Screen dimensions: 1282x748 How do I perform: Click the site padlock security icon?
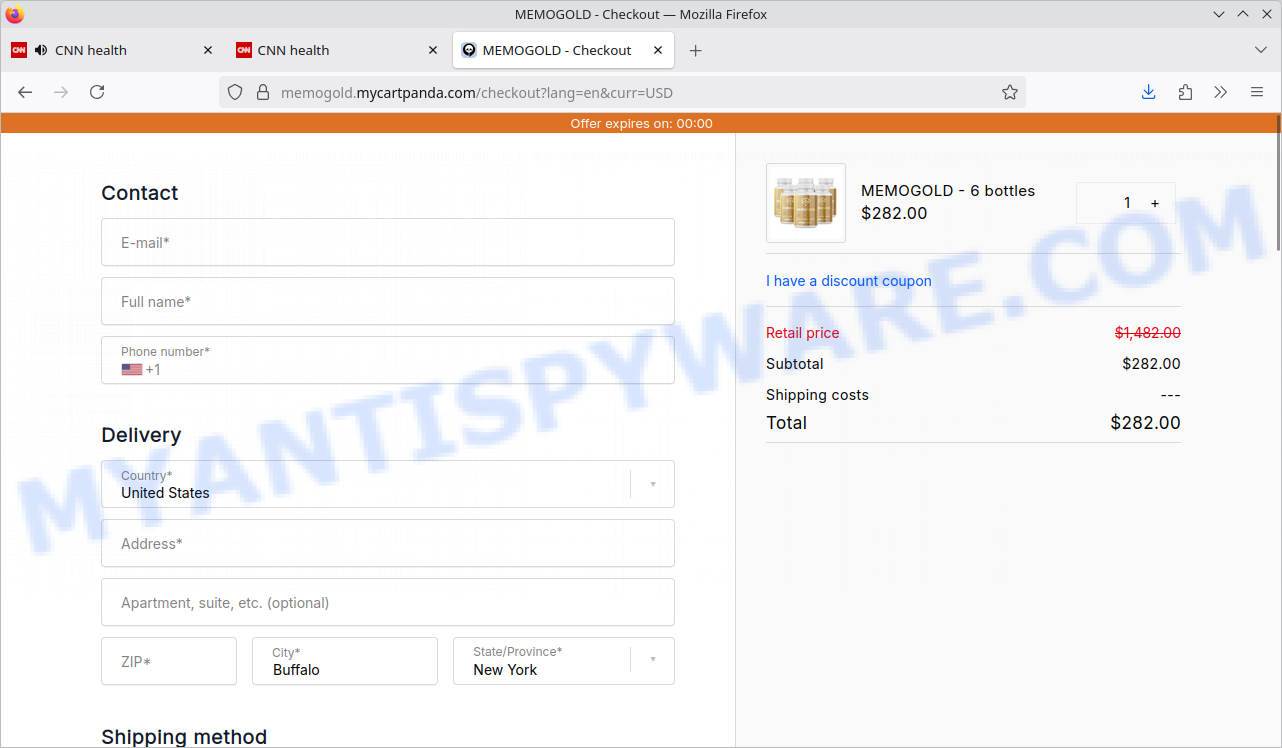[x=263, y=92]
